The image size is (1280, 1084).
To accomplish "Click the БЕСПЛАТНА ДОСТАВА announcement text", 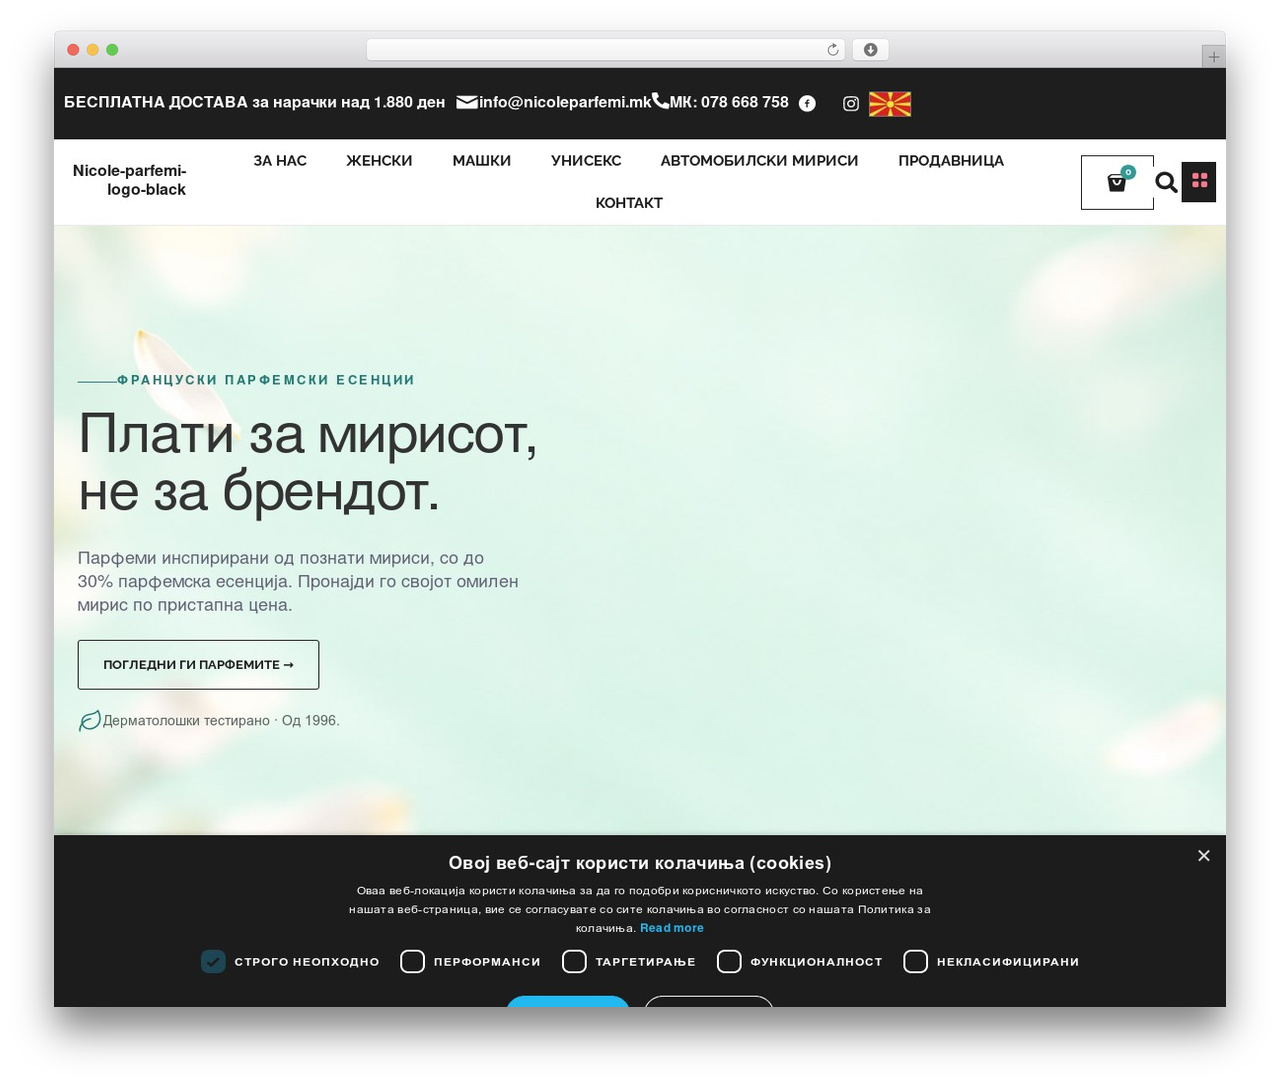I will pyautogui.click(x=254, y=102).
